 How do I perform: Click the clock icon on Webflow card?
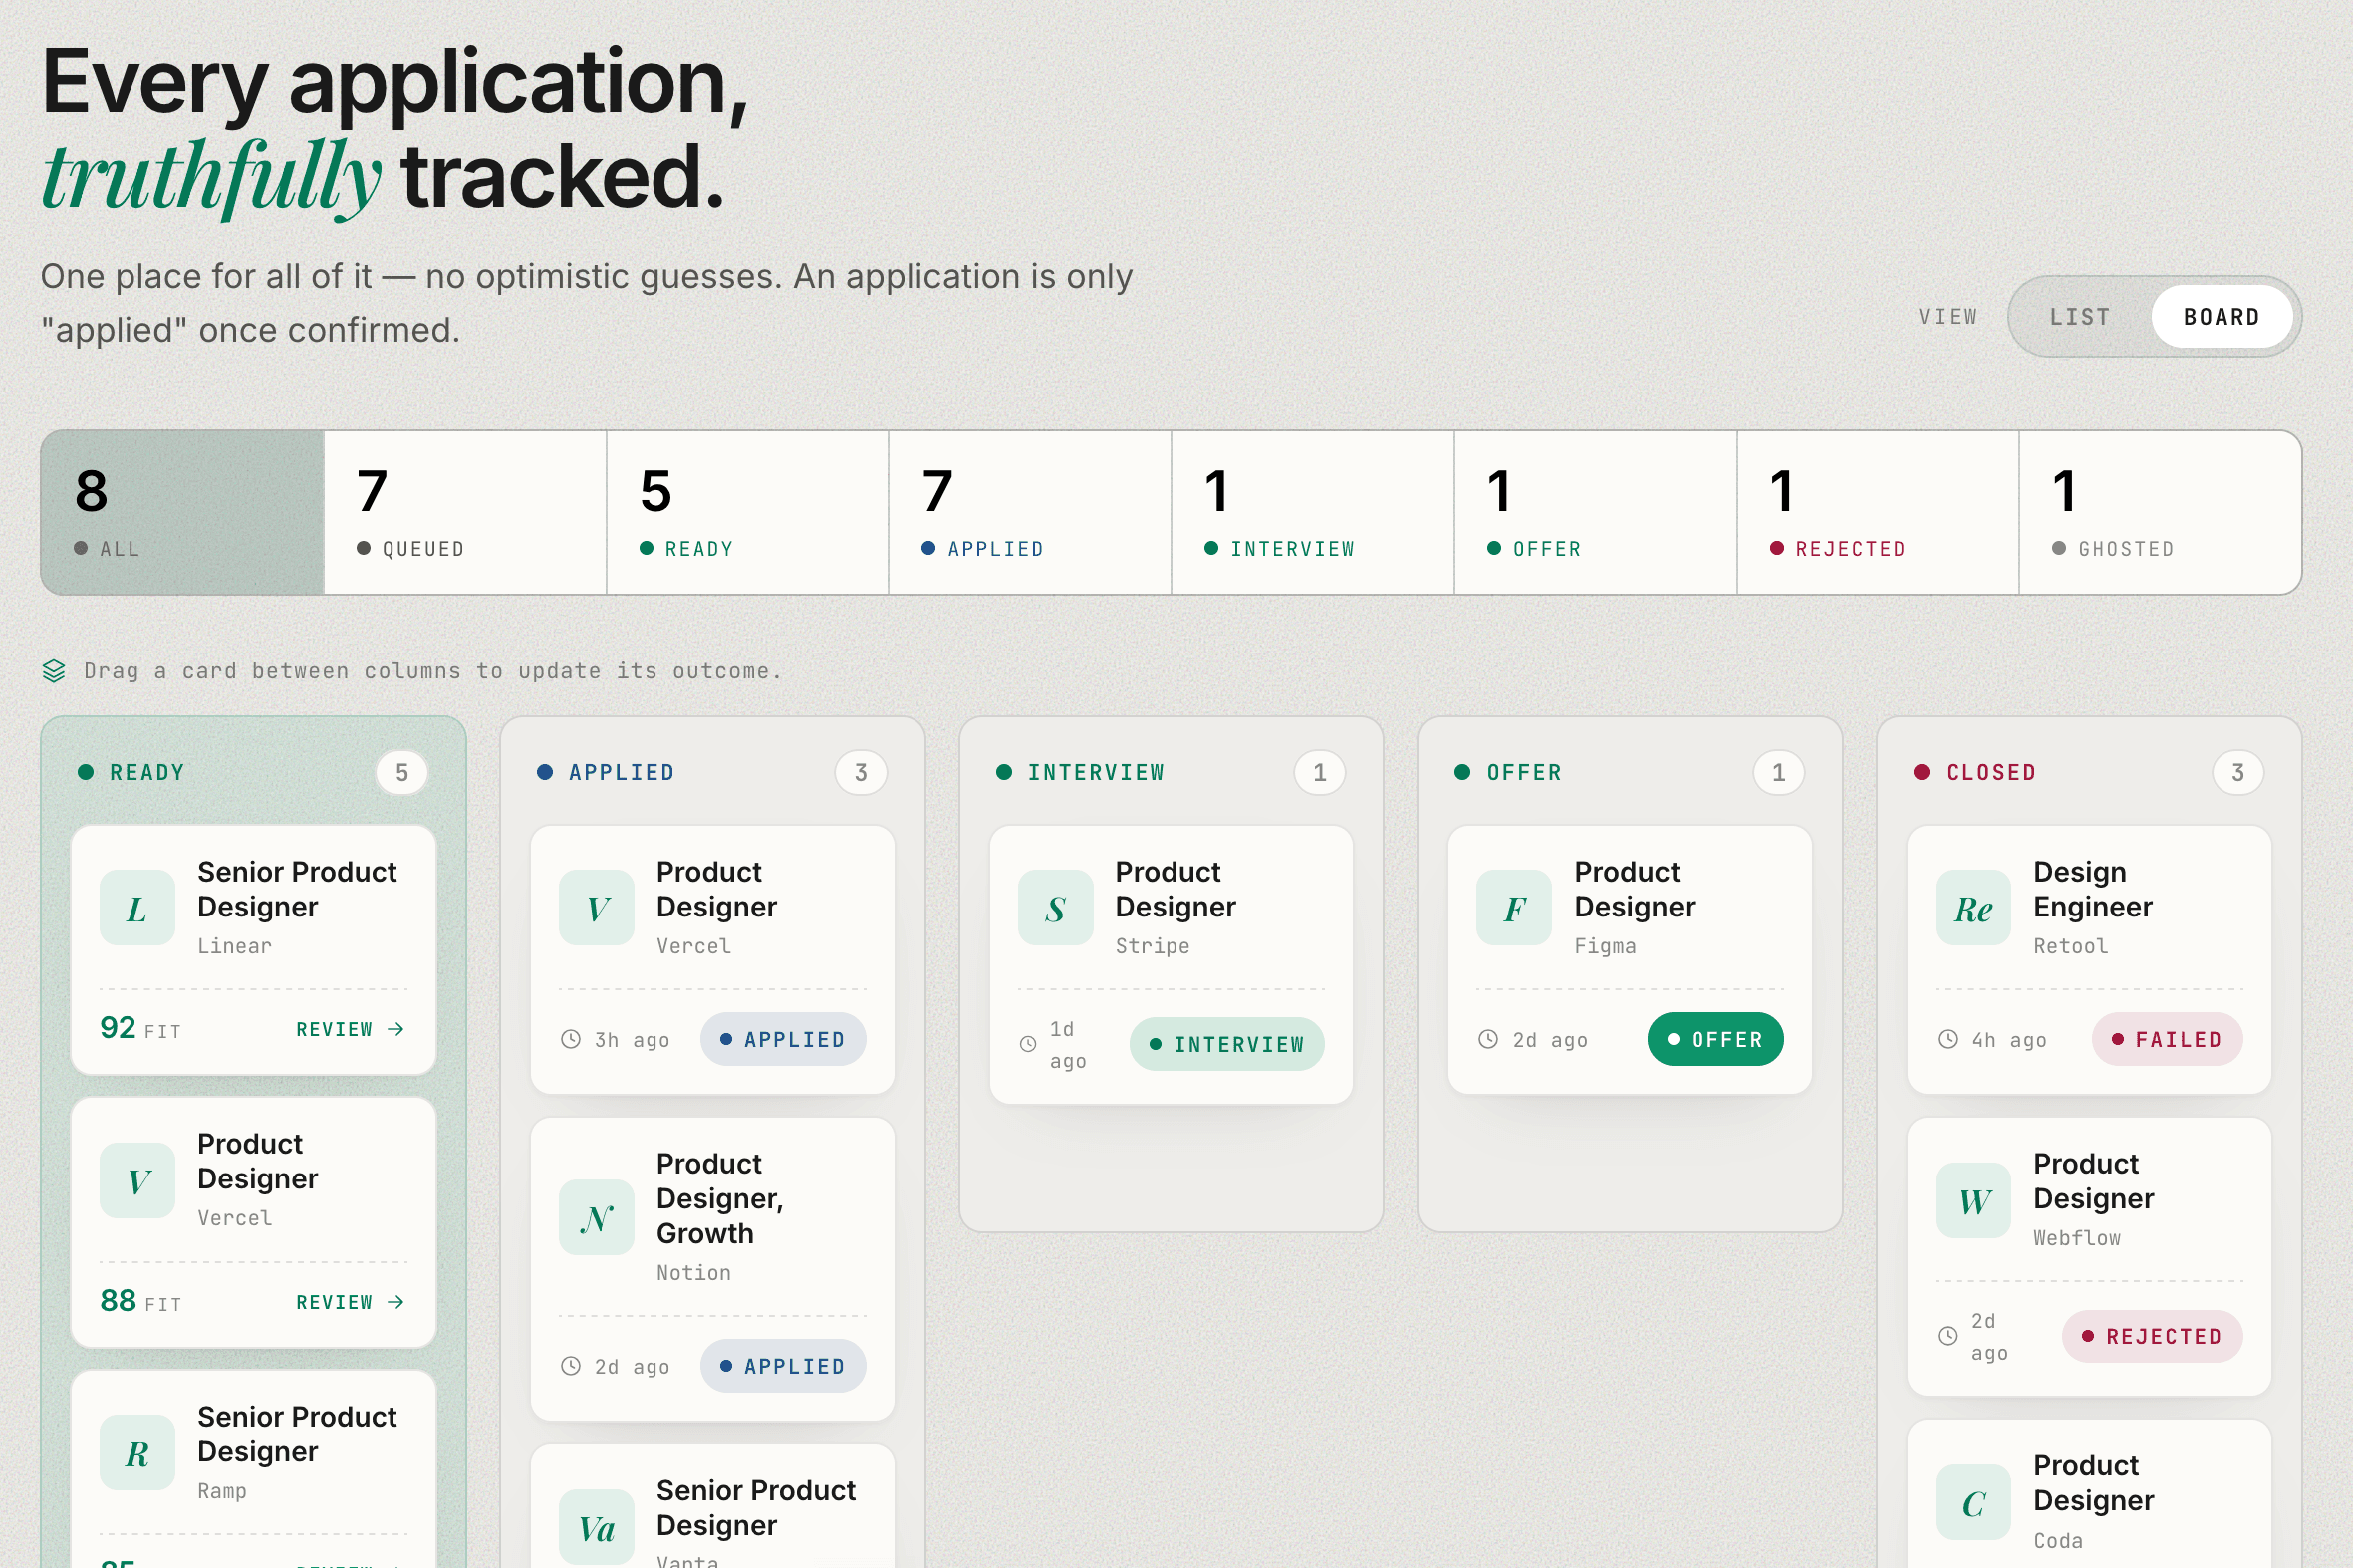click(x=1947, y=1336)
